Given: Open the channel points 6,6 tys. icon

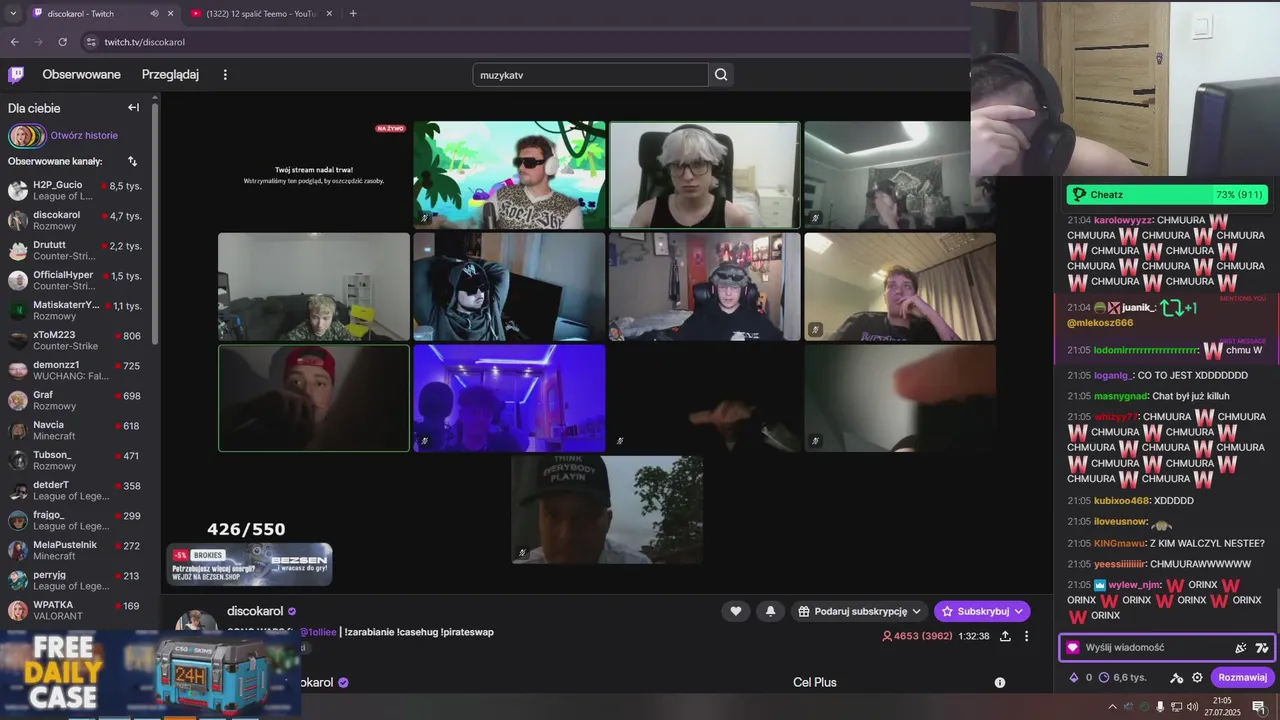Looking at the screenshot, I should [x=1104, y=677].
